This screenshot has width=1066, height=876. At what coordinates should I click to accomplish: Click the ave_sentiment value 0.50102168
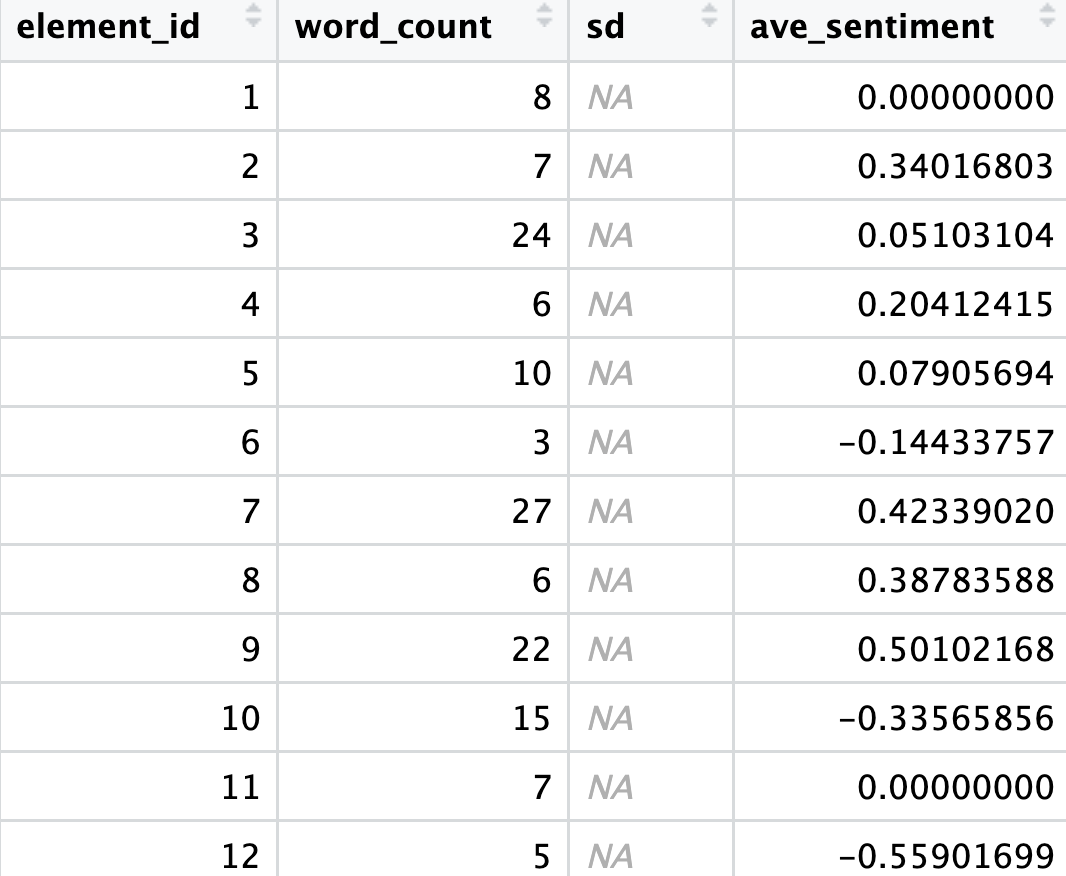[955, 649]
